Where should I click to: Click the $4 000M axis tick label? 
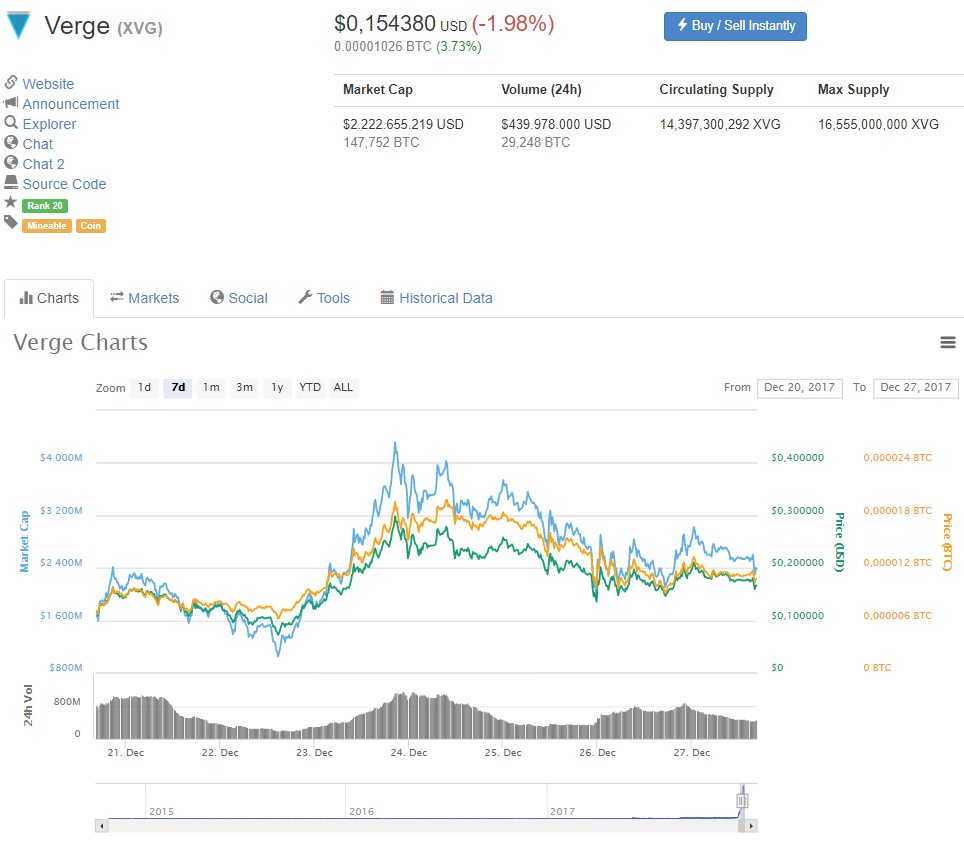click(x=61, y=458)
